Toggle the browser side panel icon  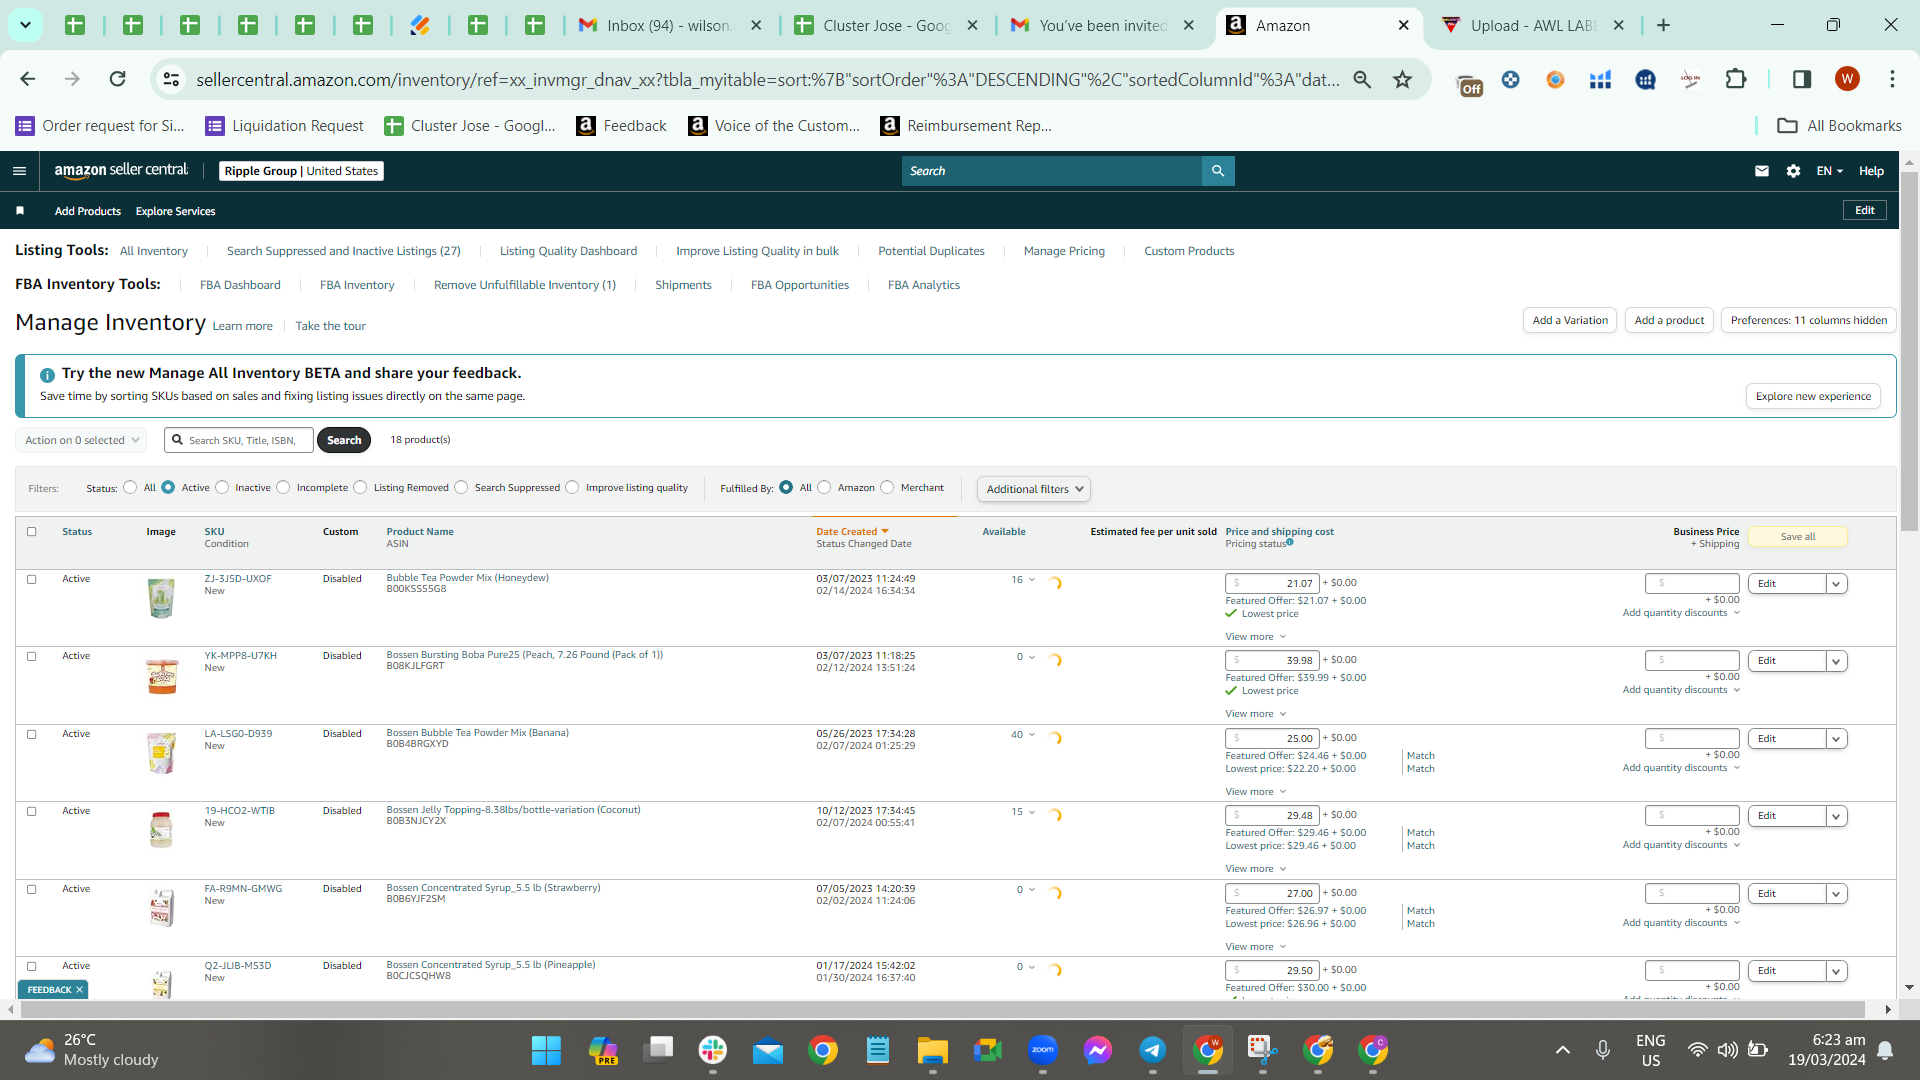click(1802, 79)
